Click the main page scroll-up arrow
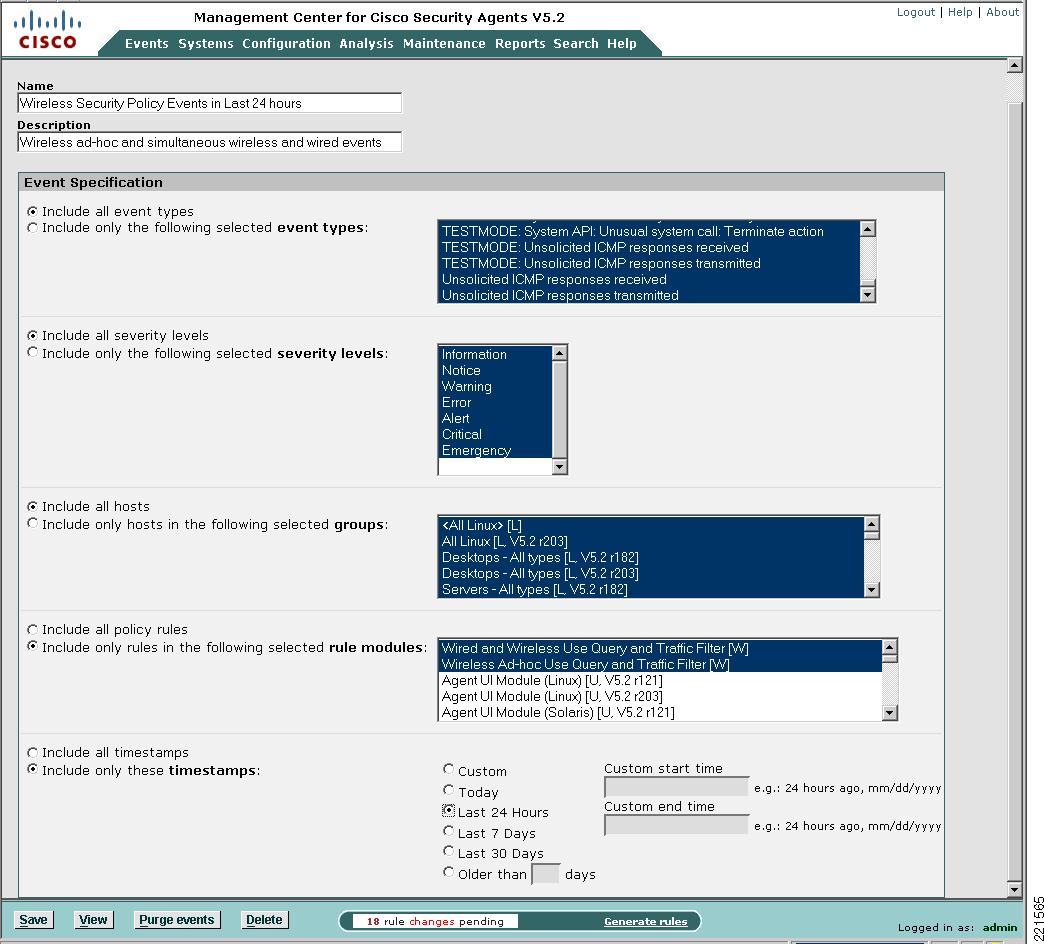The height and width of the screenshot is (944, 1044). (1014, 65)
